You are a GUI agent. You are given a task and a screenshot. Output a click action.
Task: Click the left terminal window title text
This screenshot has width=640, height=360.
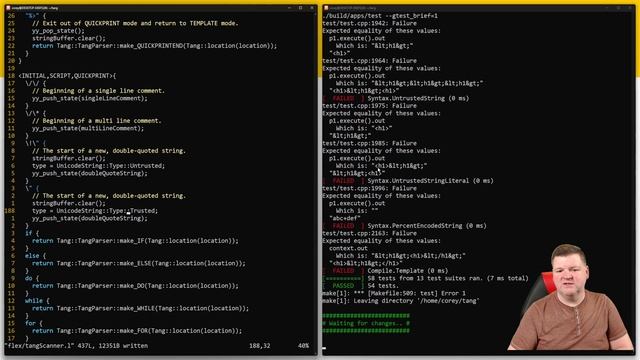click(35, 8)
